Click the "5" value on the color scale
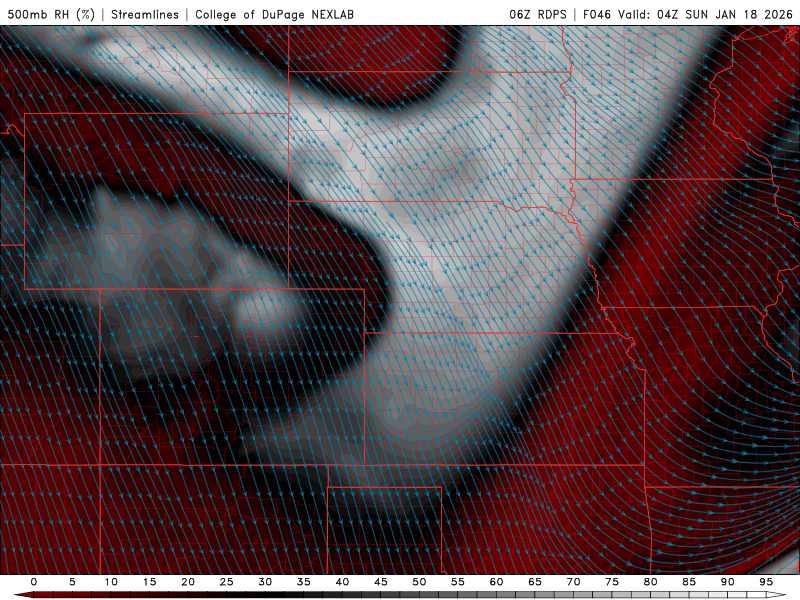 pos(72,582)
